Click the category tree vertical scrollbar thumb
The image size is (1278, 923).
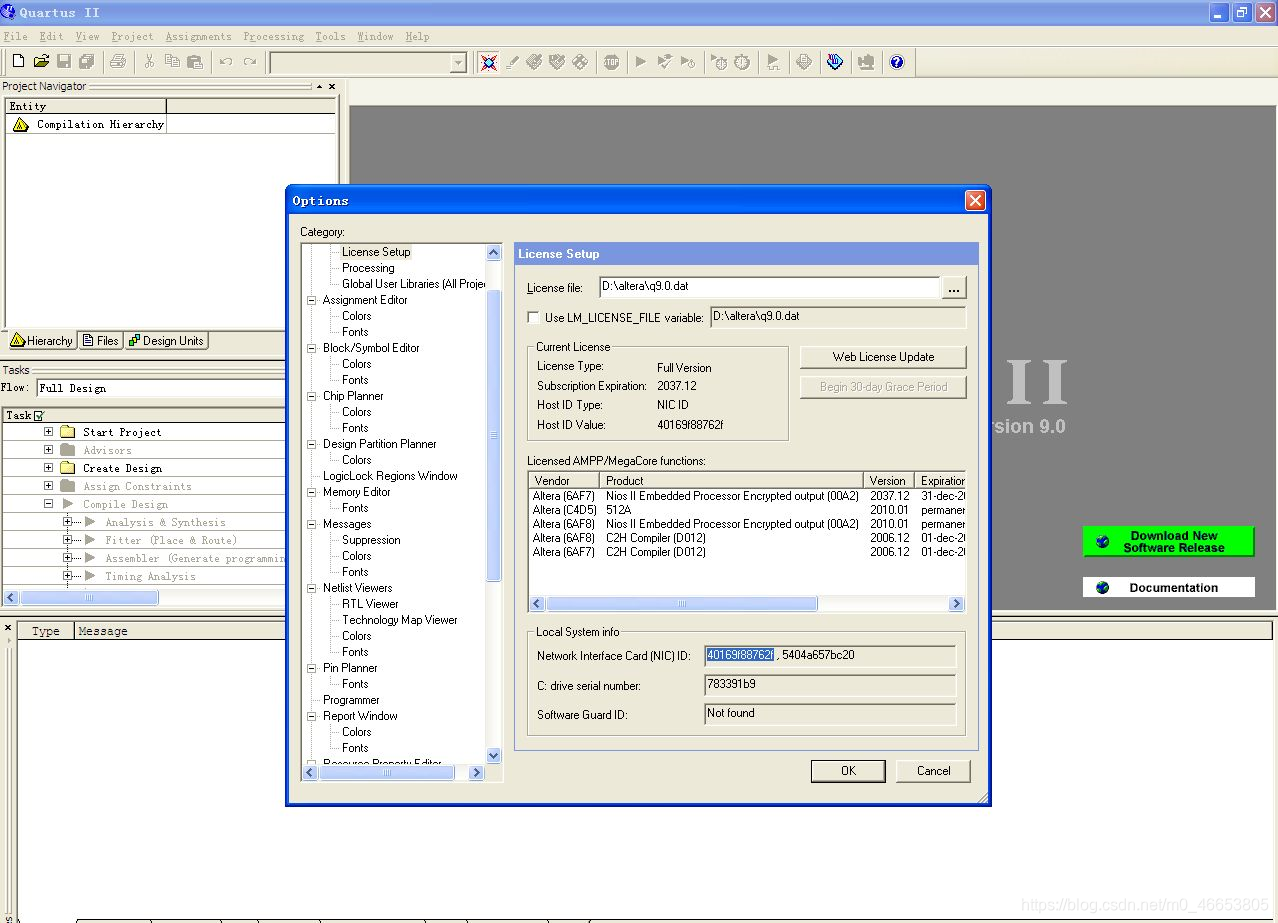pyautogui.click(x=493, y=435)
